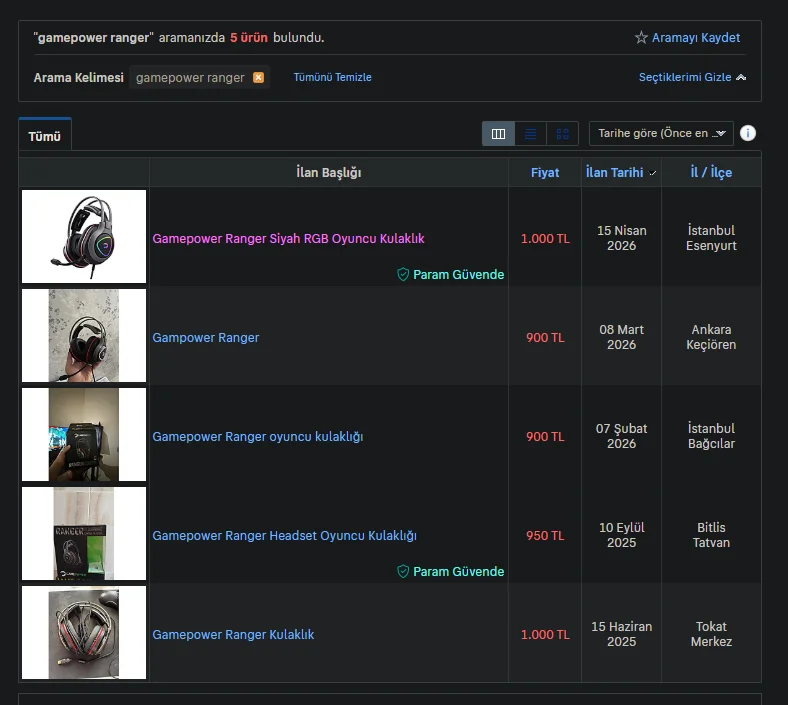Image resolution: width=788 pixels, height=705 pixels.
Task: Sort by İl / İlçe column header
Action: [711, 173]
